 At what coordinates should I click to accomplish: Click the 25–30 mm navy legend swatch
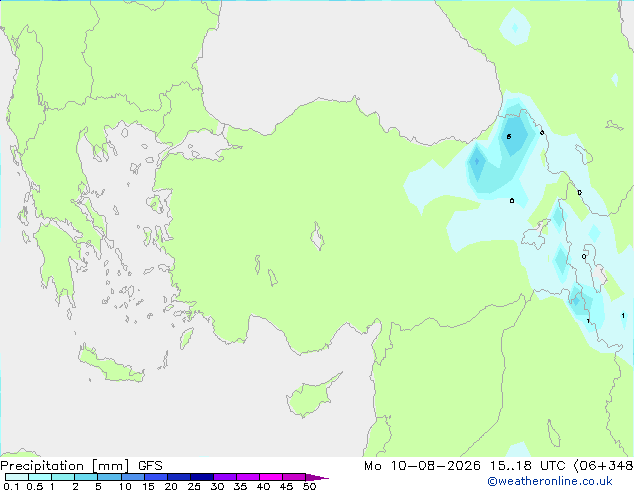tap(201, 477)
